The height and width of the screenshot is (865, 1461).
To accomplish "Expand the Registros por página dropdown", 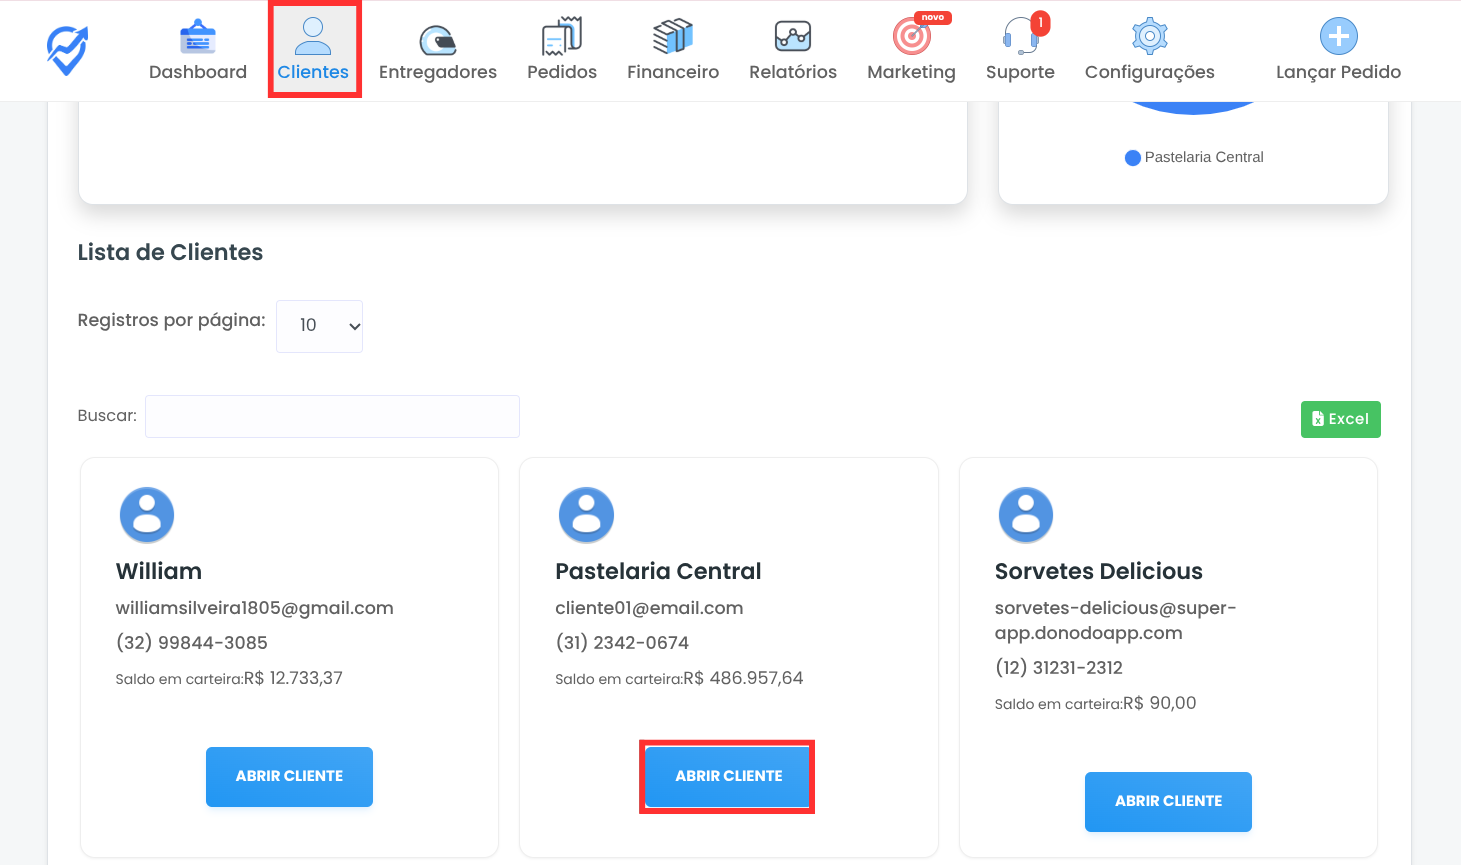I will click(319, 326).
